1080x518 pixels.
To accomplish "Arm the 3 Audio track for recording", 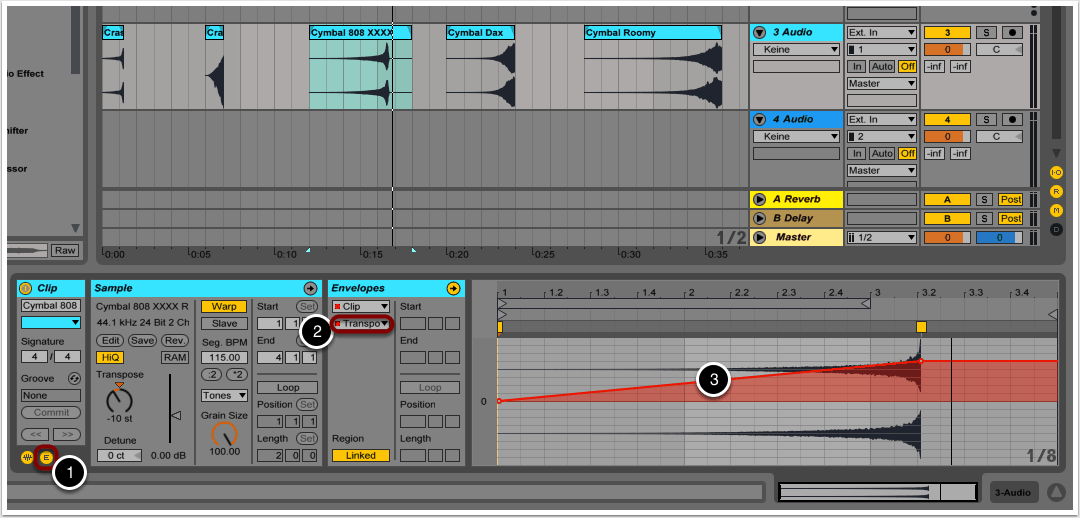I will click(x=1012, y=33).
